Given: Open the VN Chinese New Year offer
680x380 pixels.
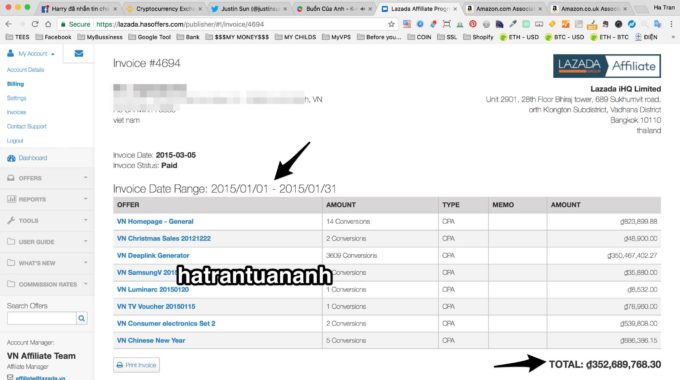Looking at the screenshot, I should (150, 341).
